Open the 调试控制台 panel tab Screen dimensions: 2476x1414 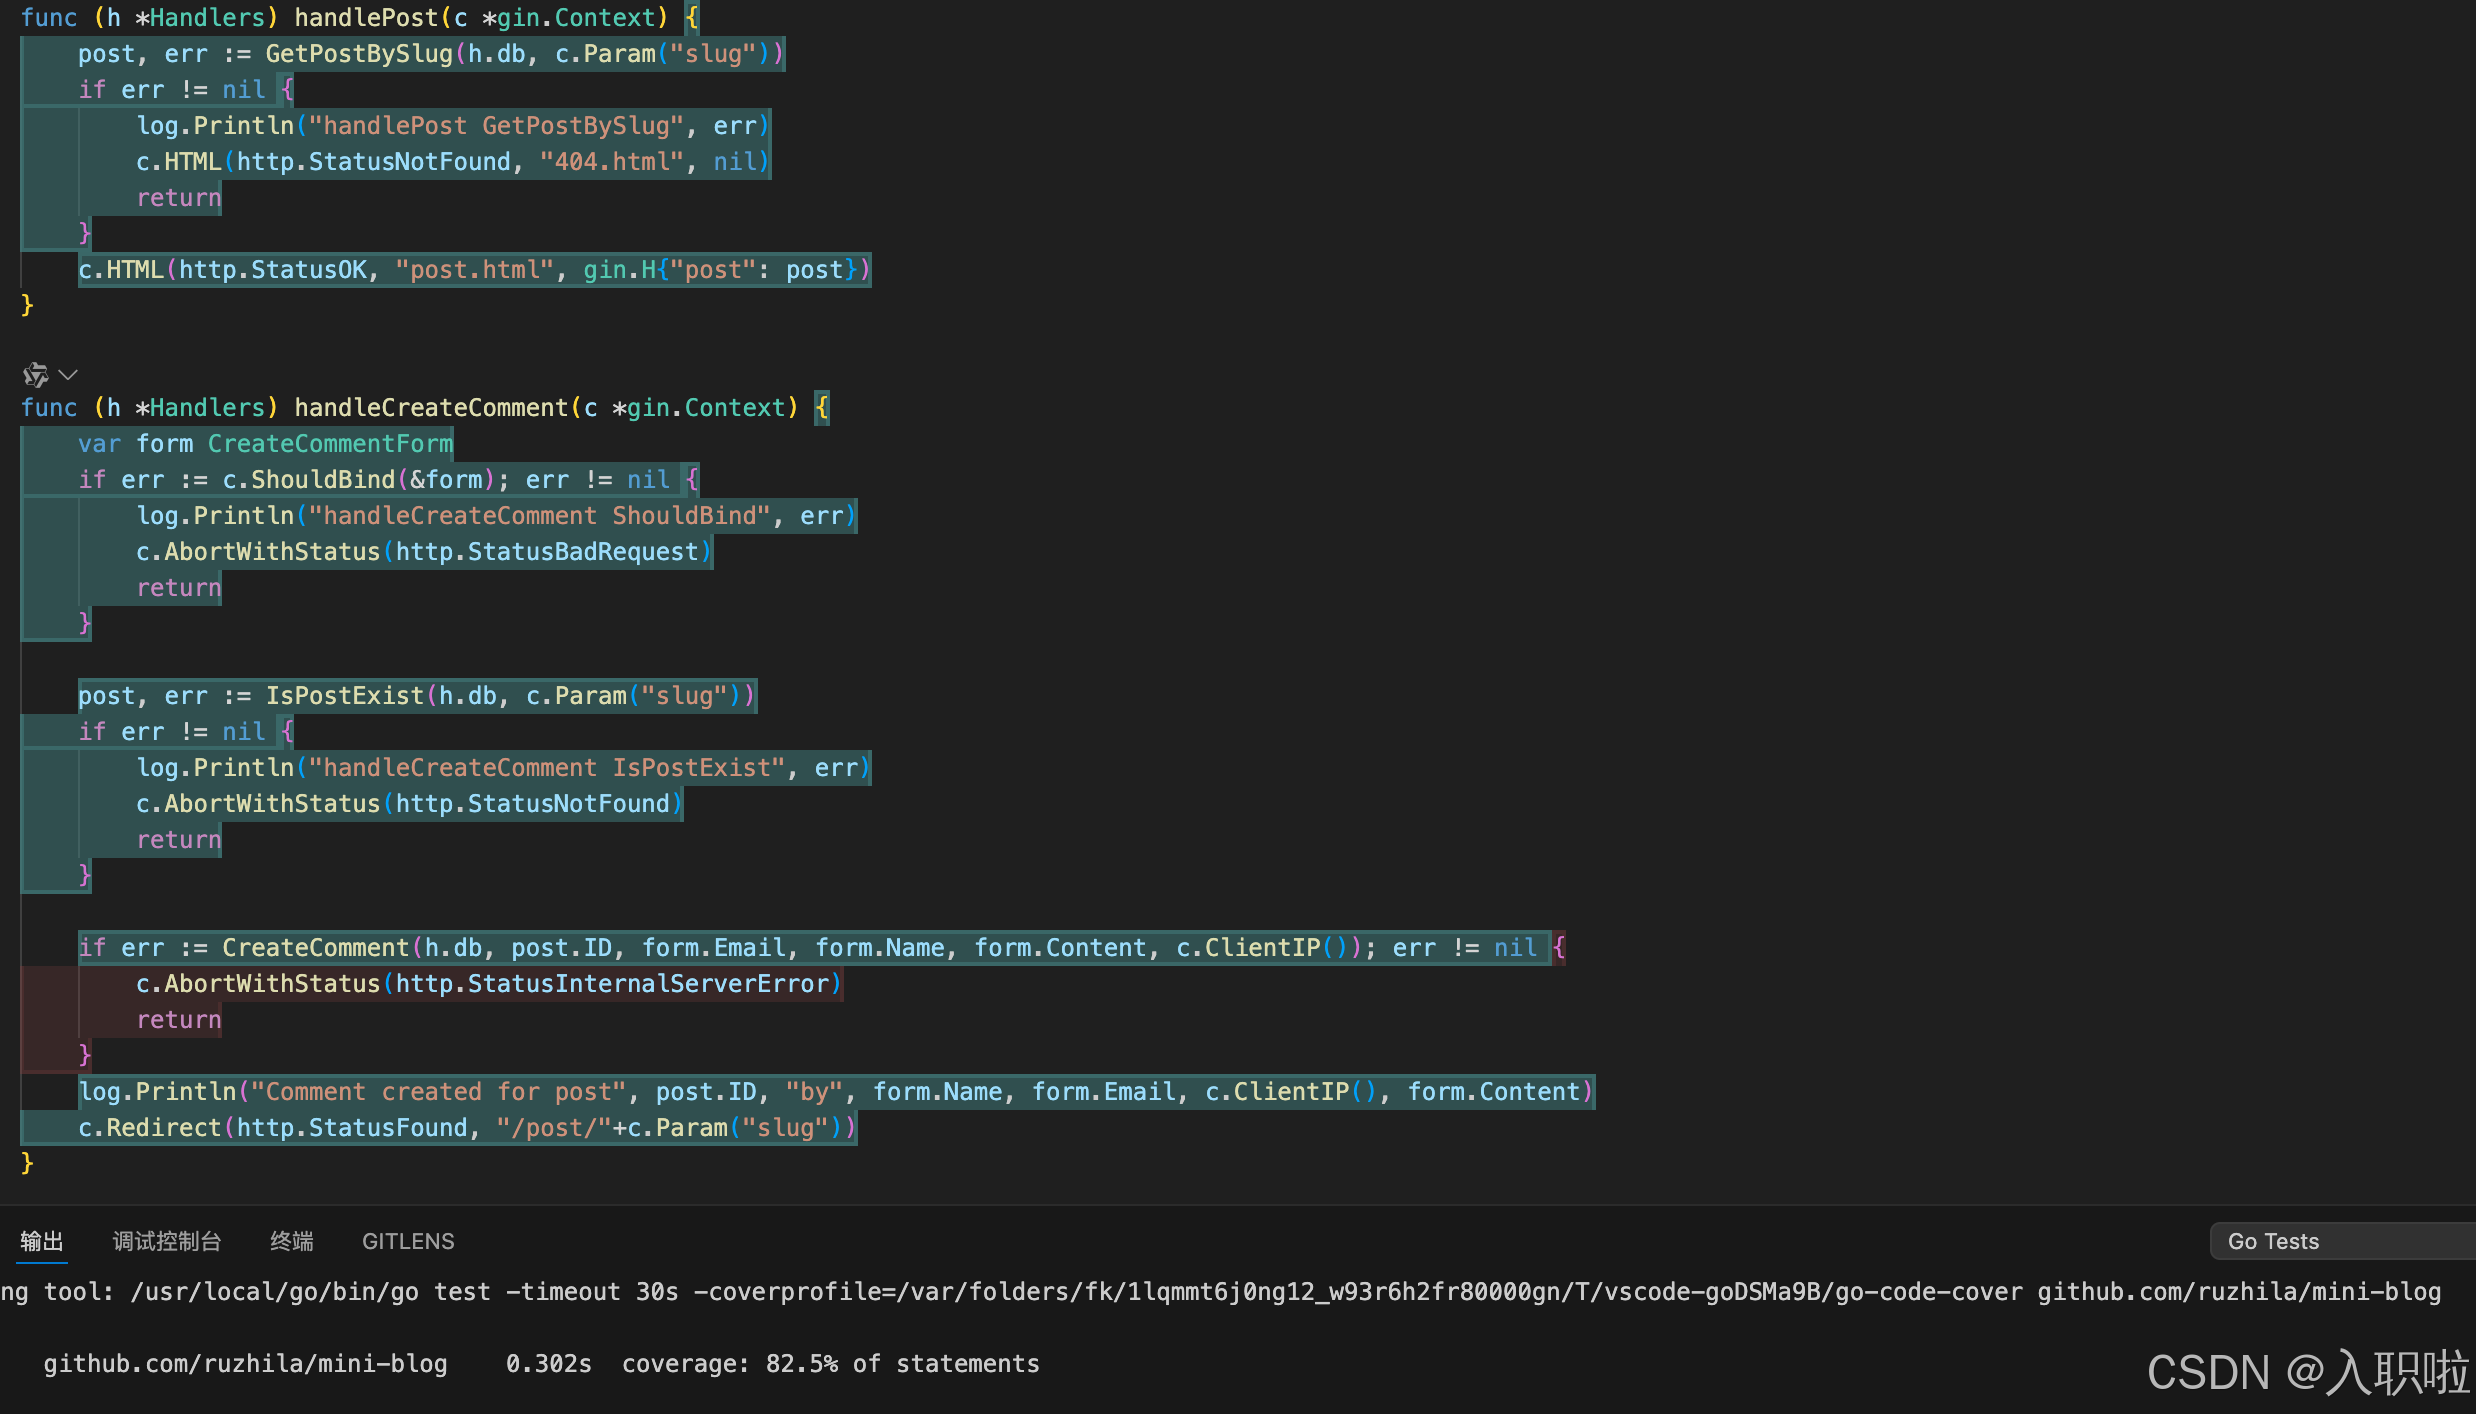pos(167,1241)
